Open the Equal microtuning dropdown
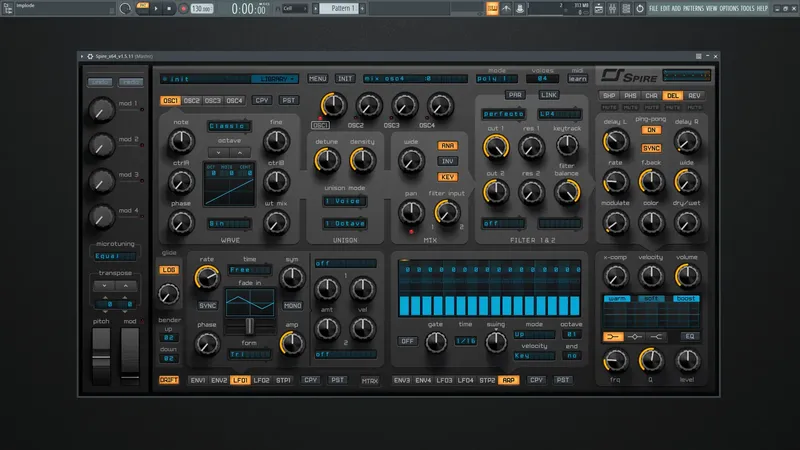Screen dimensions: 800x450 [115, 256]
